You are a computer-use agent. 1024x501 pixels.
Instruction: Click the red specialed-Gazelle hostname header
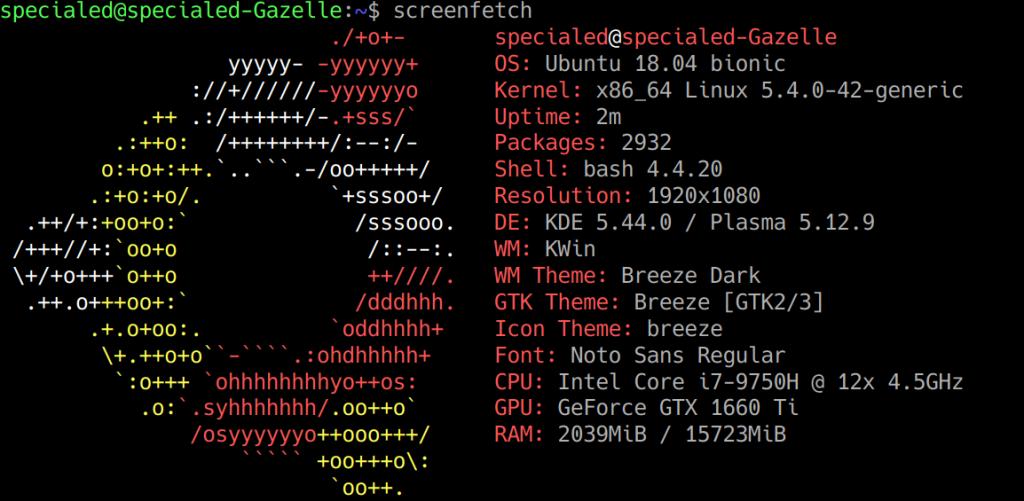click(x=729, y=38)
